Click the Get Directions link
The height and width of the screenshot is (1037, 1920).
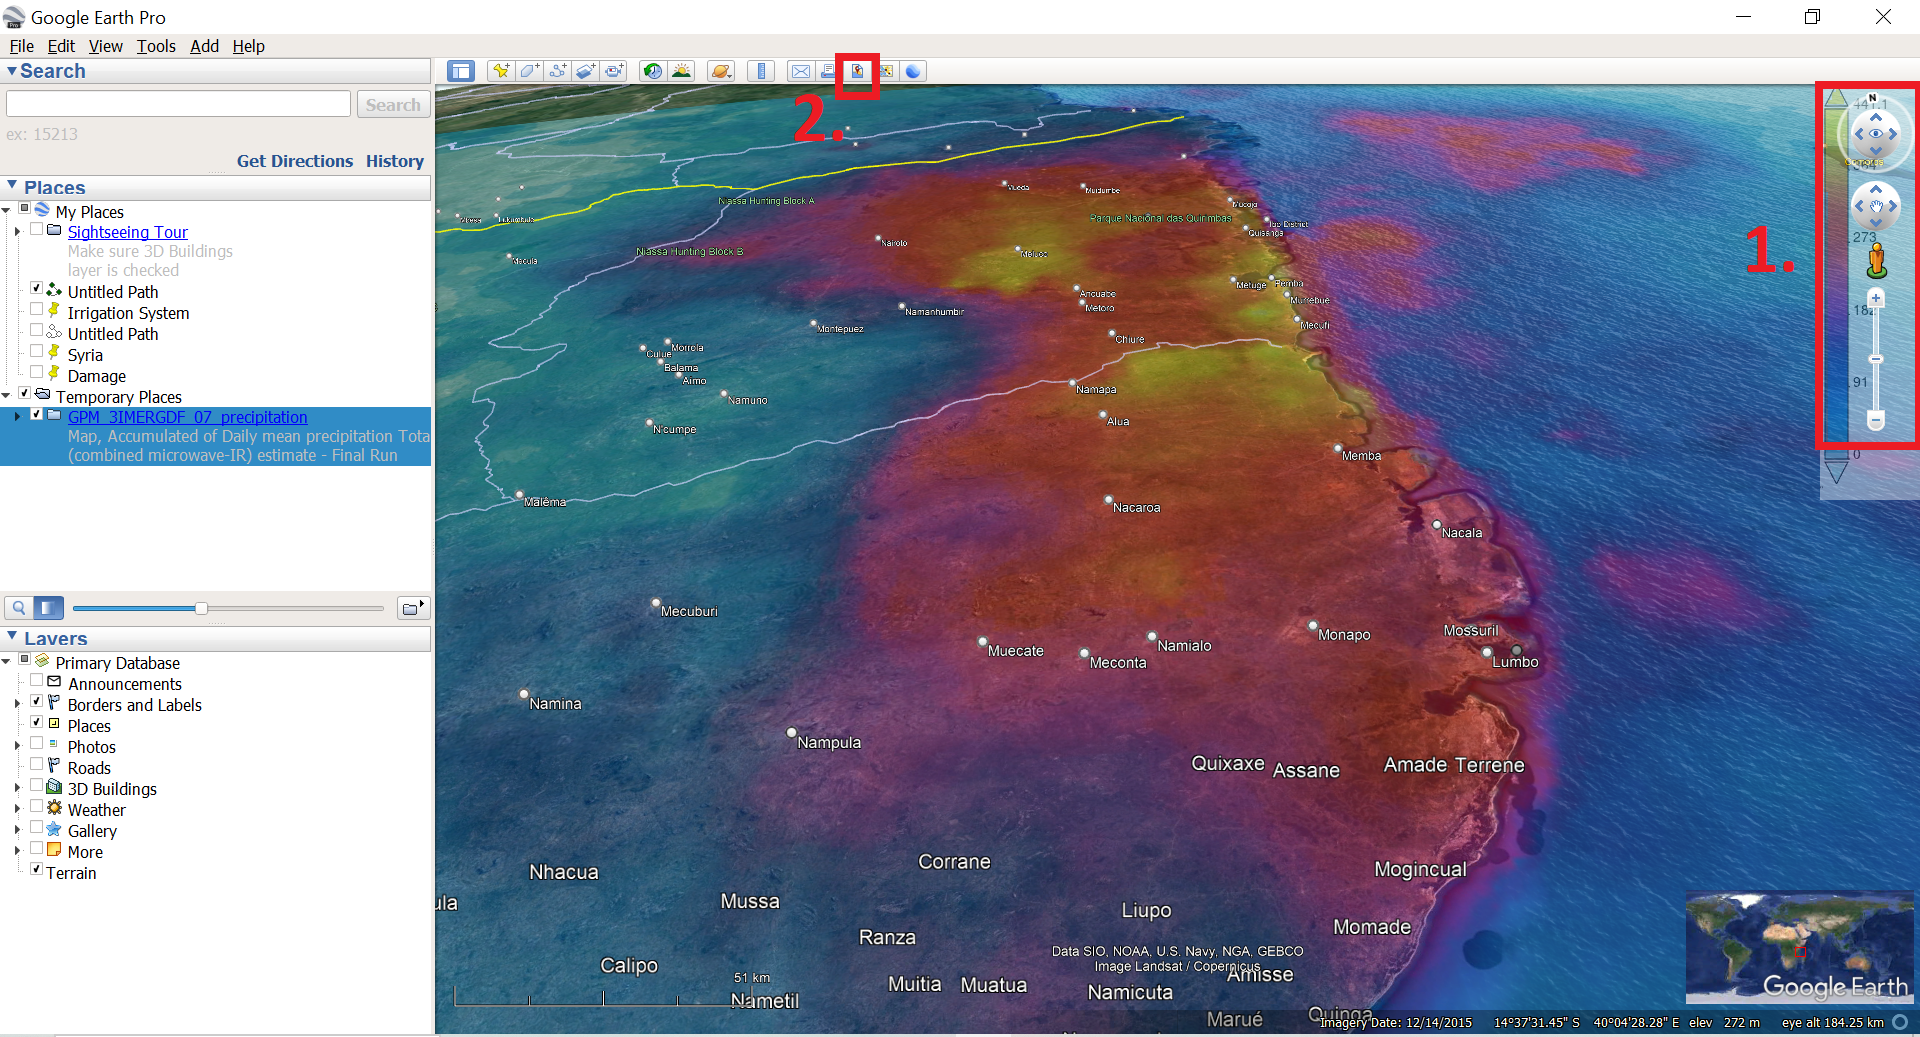click(295, 161)
